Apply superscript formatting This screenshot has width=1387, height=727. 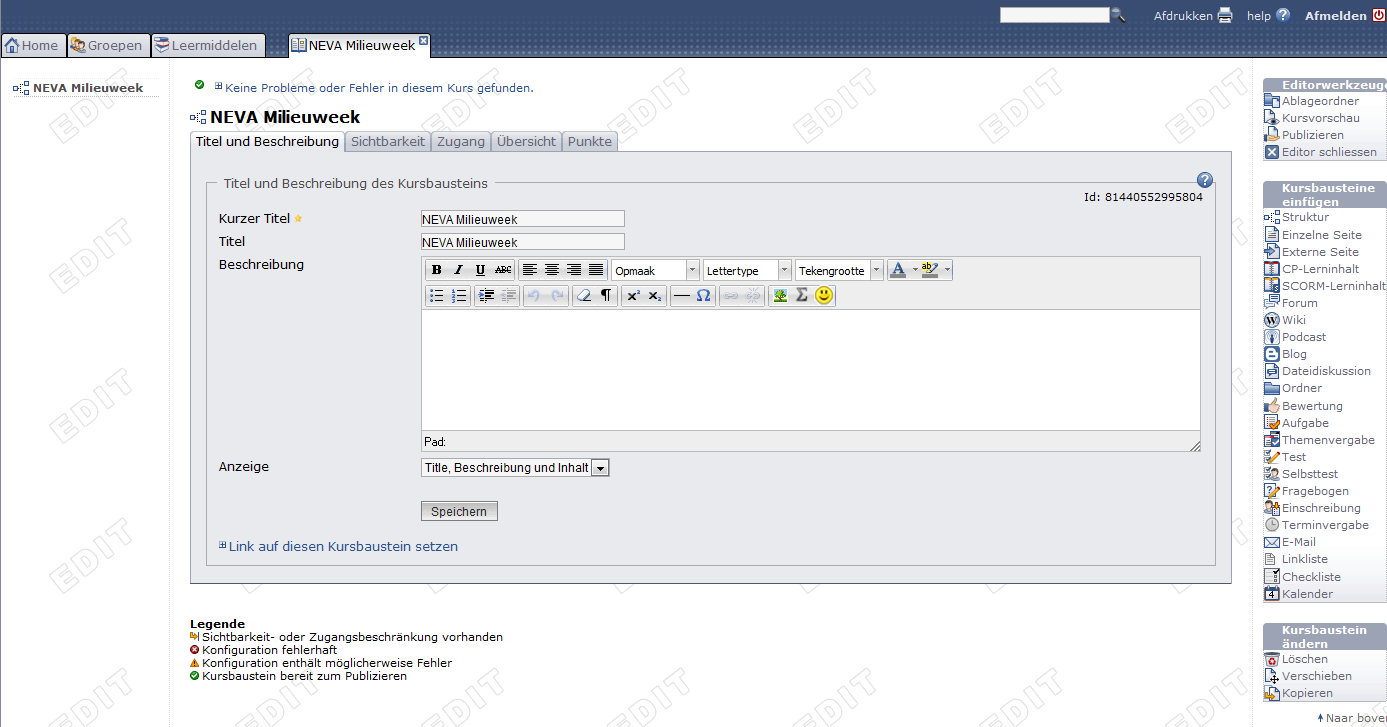pyautogui.click(x=633, y=296)
